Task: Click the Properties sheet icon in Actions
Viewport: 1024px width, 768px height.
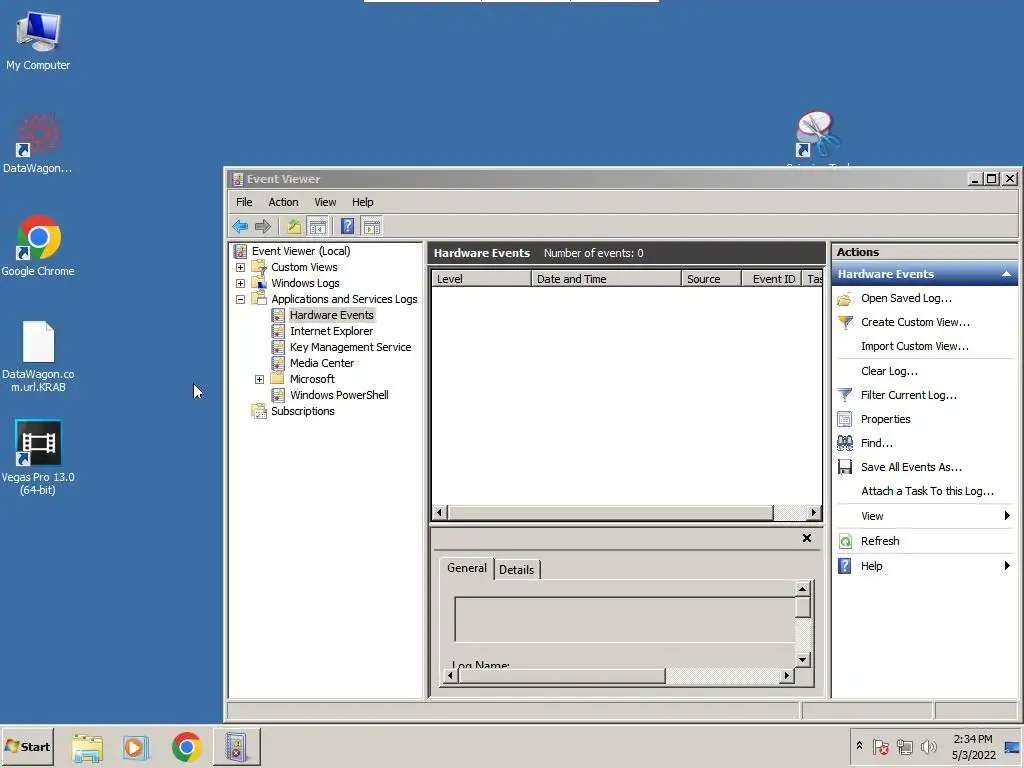Action: coord(844,419)
